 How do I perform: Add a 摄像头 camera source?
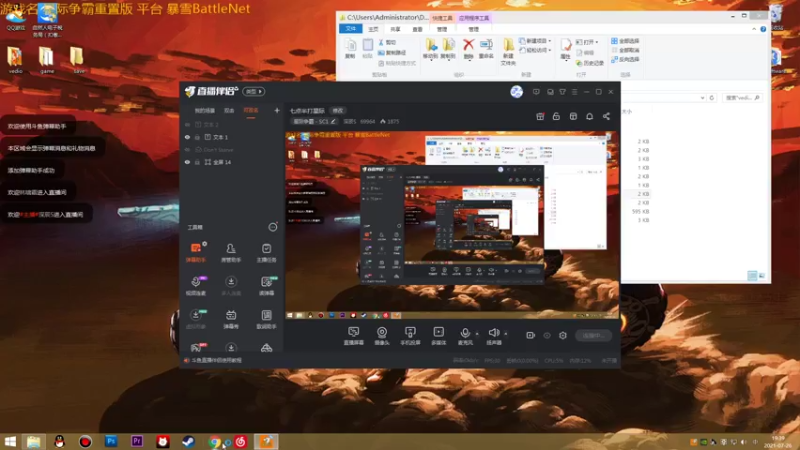click(382, 336)
